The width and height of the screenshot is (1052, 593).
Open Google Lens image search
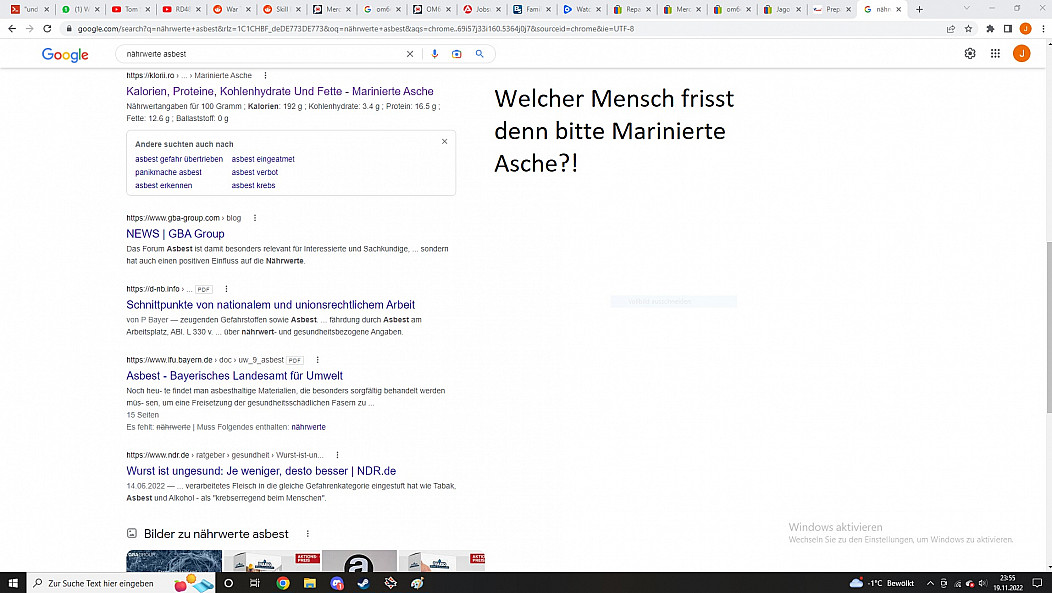456,54
